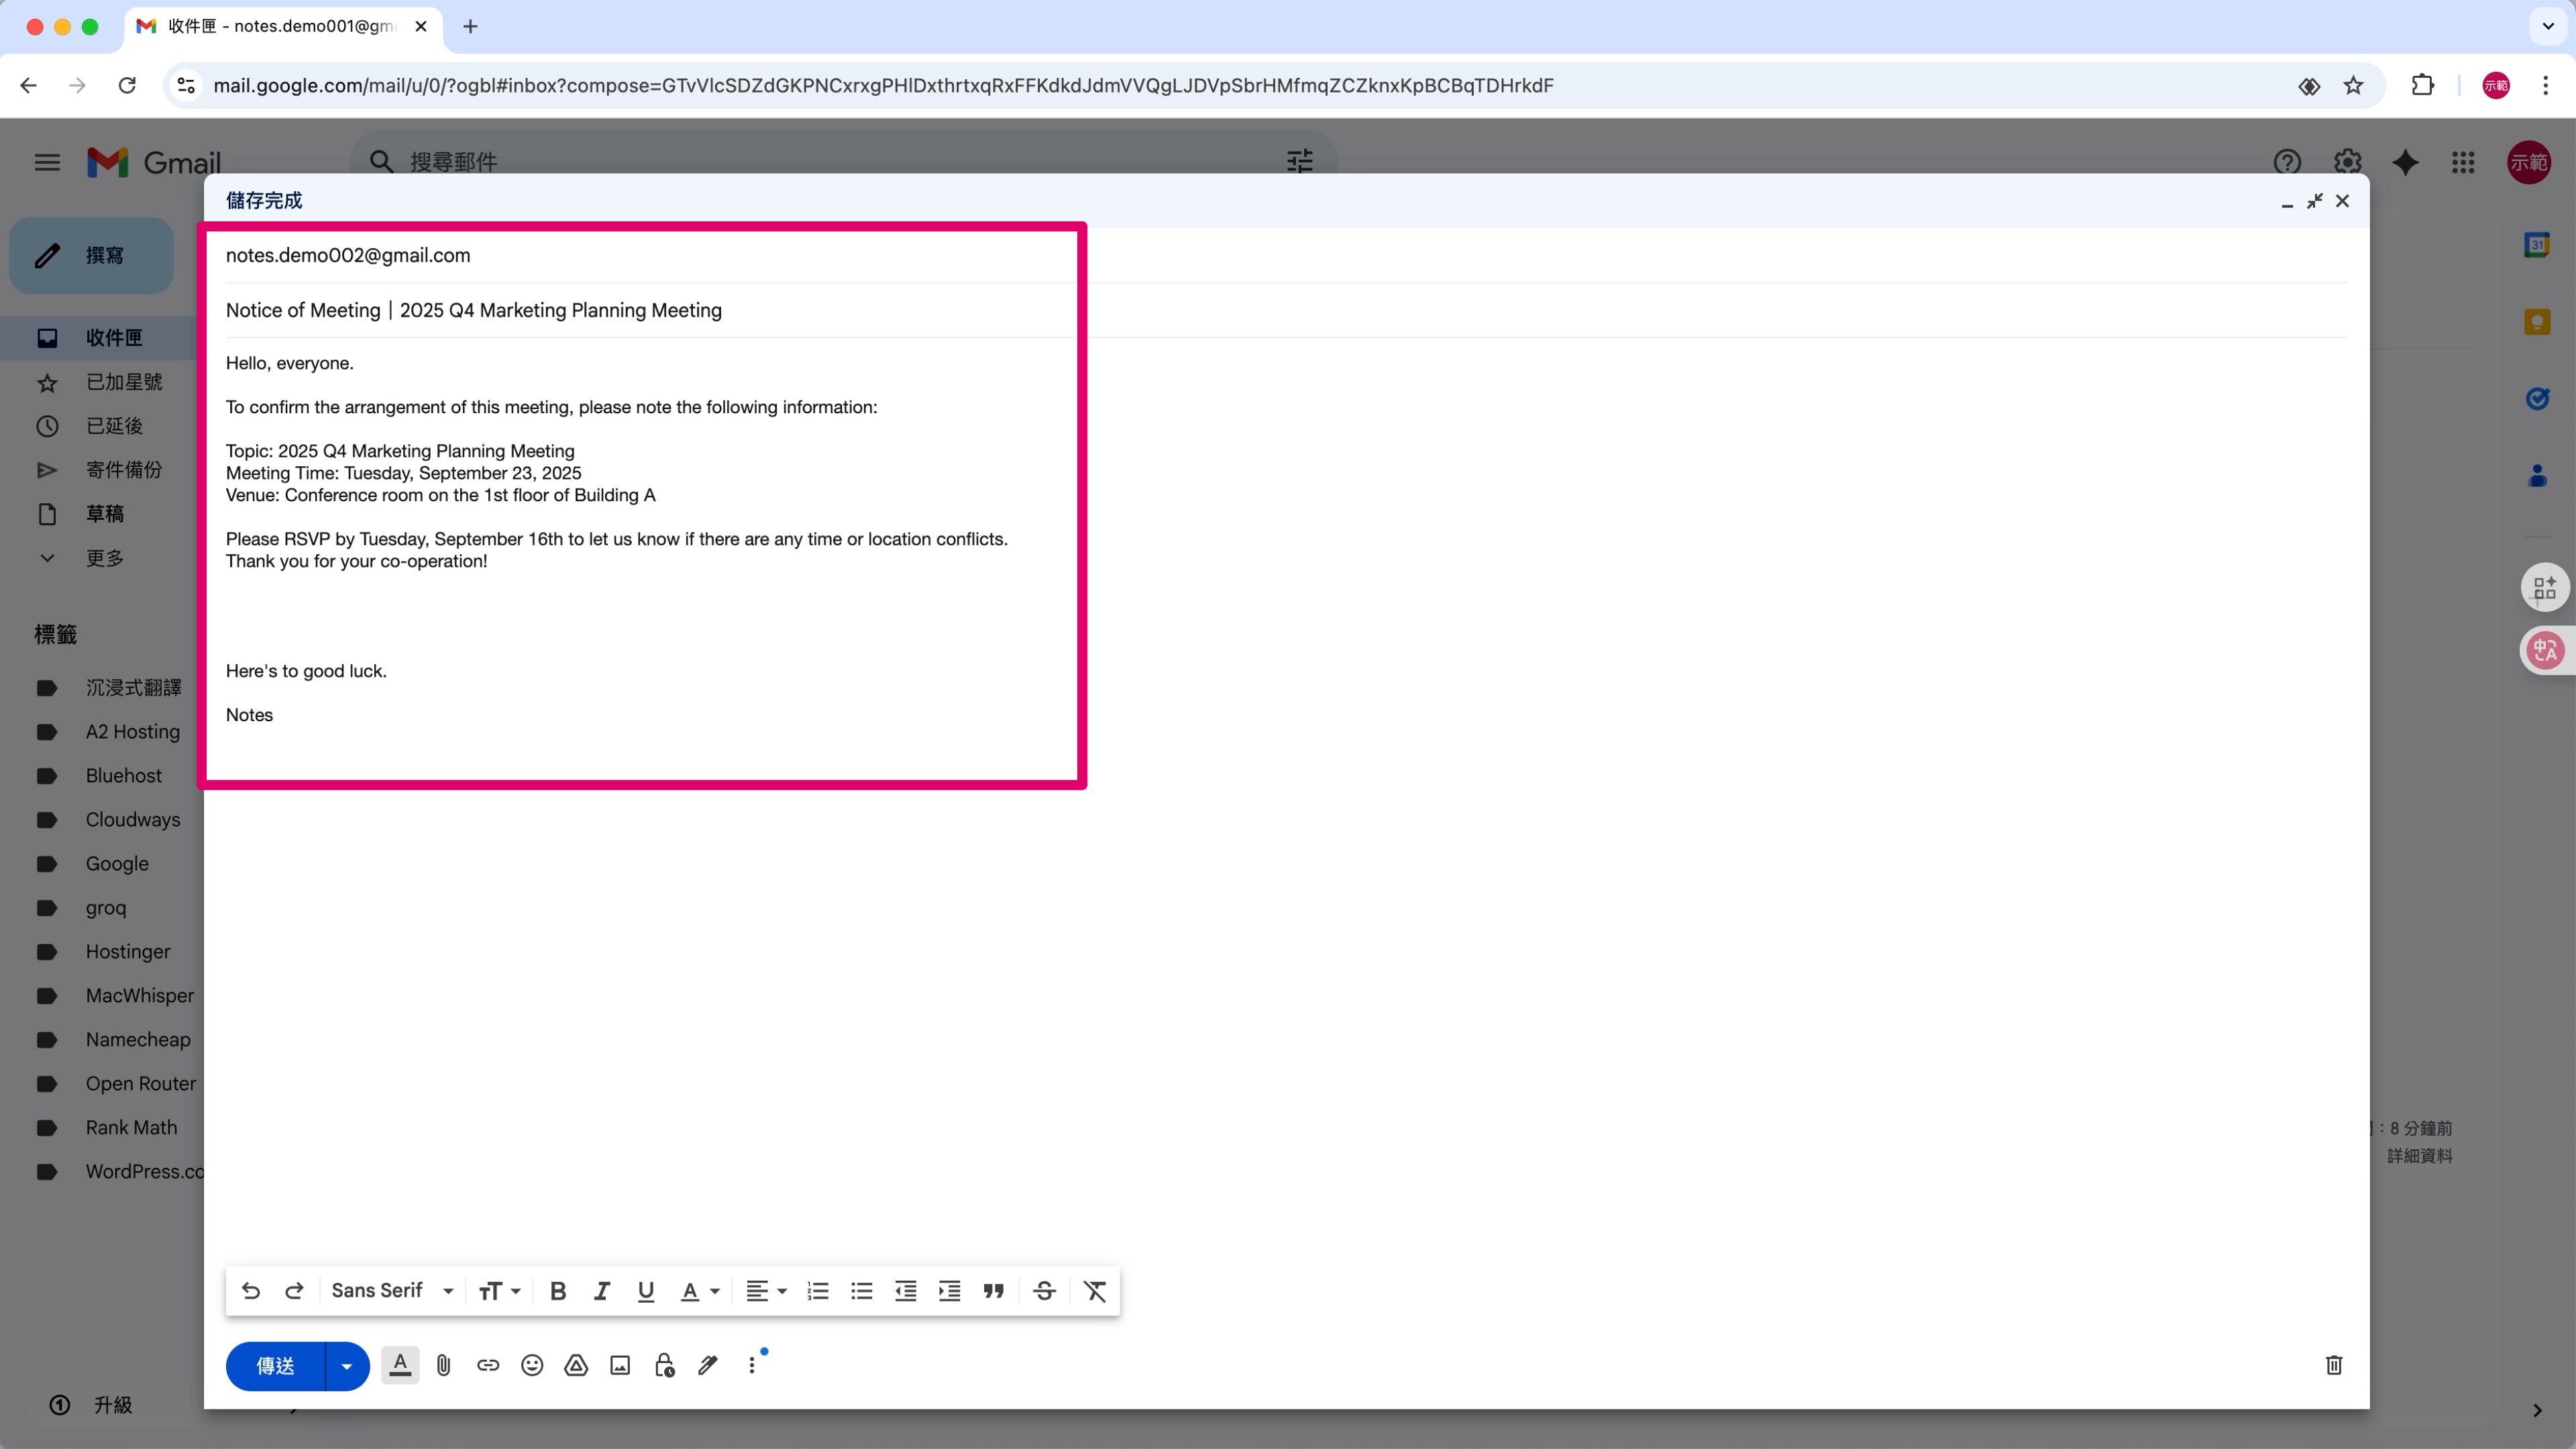Viewport: 2576px width, 1449px height.
Task: Open the text color picker
Action: [700, 1291]
